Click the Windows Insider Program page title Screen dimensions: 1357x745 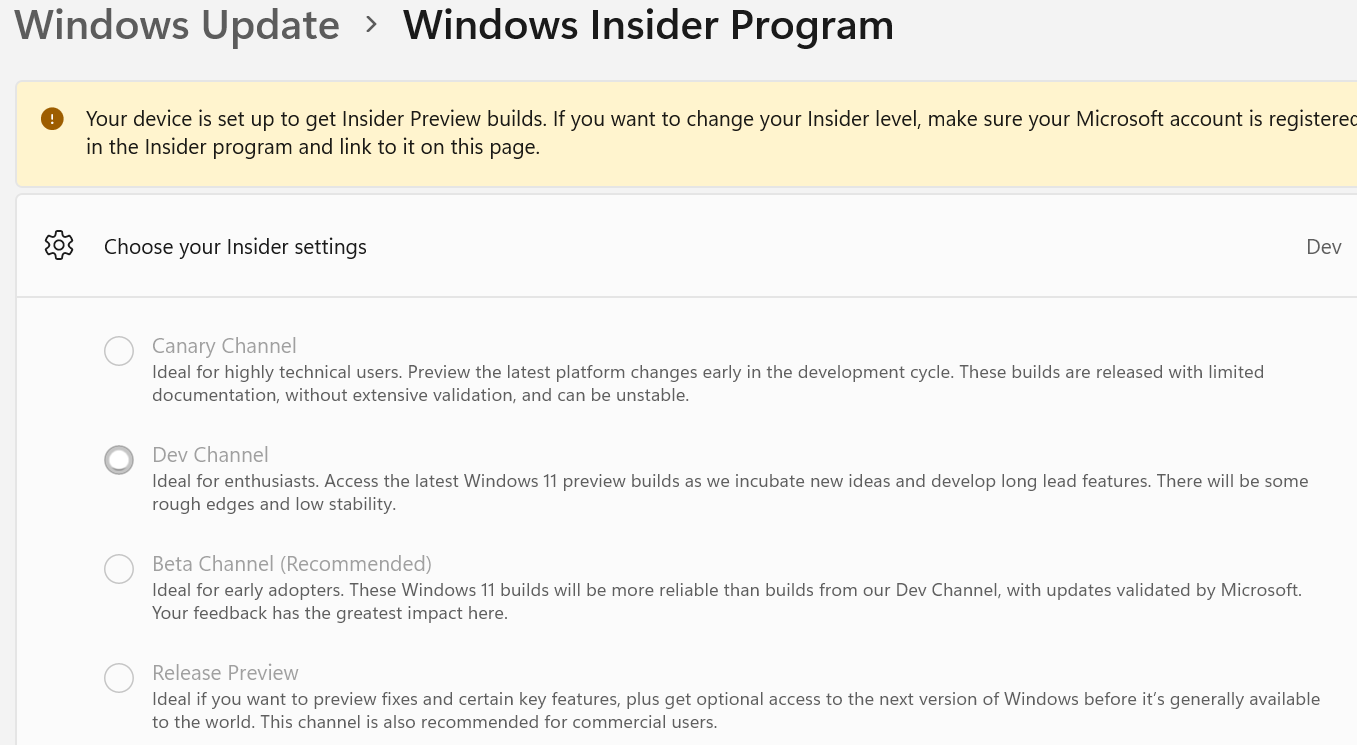pyautogui.click(x=648, y=25)
